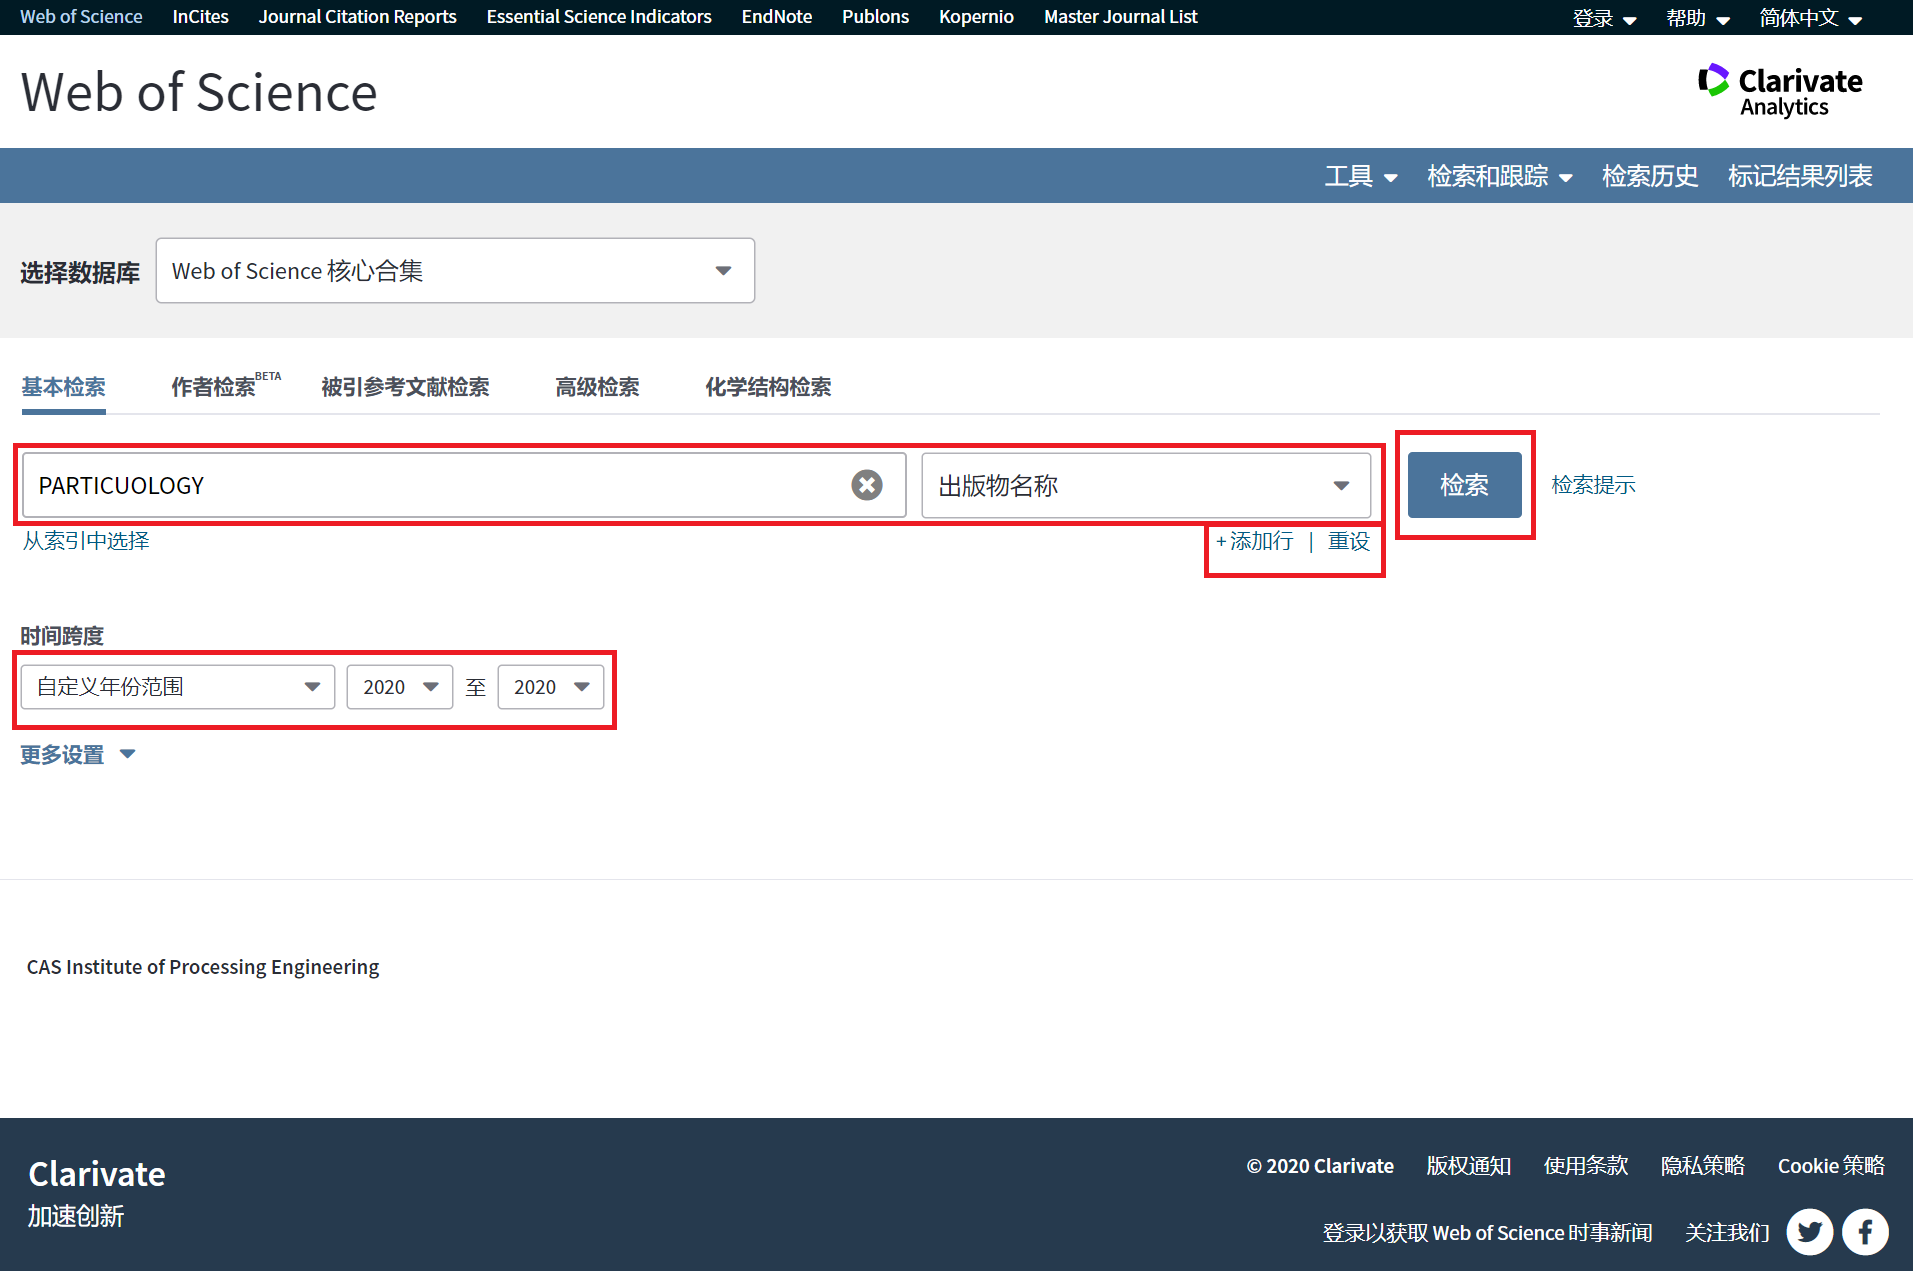Clear the PARTICUOLOGY search field with the X icon
Viewport: 1913px width, 1271px height.
click(867, 486)
